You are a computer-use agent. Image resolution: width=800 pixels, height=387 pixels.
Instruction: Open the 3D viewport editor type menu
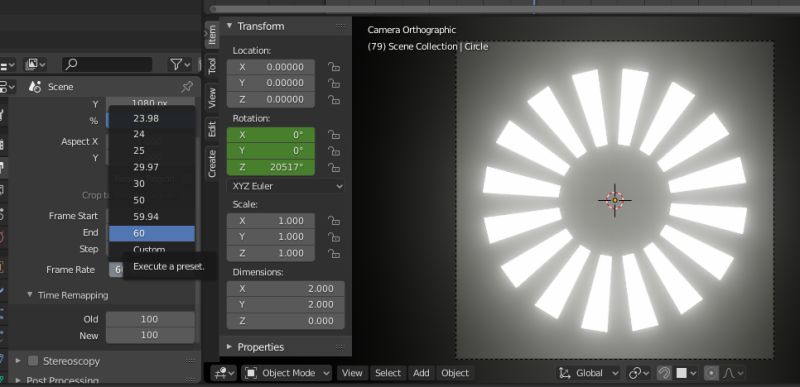coord(224,373)
